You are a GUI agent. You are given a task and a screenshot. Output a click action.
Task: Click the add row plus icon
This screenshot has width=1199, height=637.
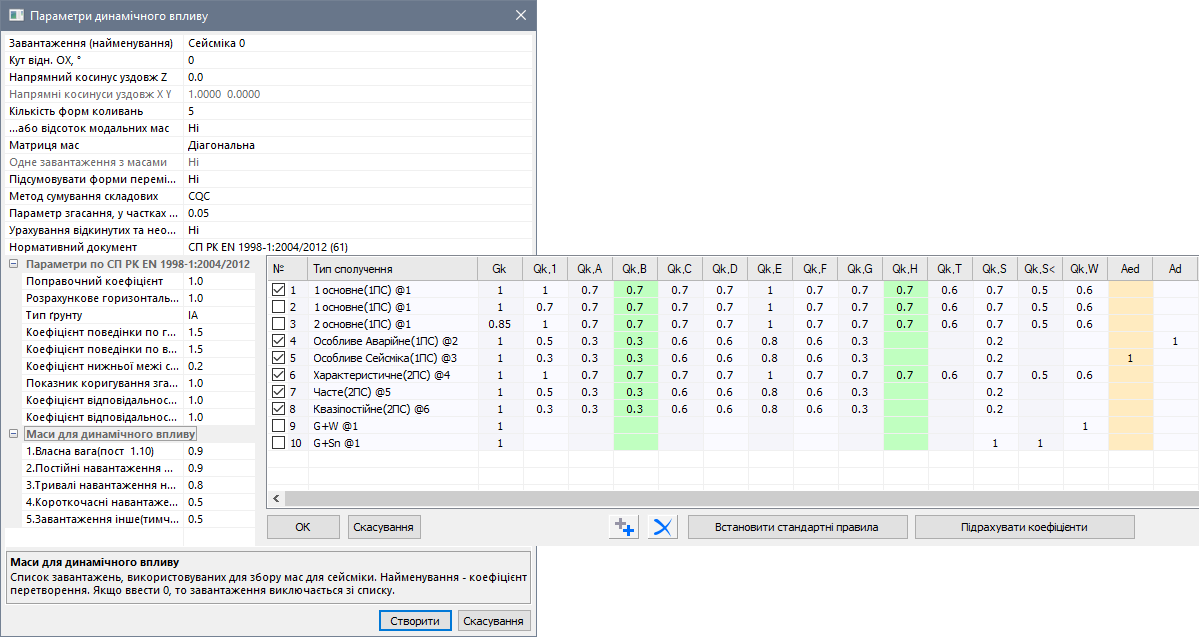pyautogui.click(x=624, y=527)
